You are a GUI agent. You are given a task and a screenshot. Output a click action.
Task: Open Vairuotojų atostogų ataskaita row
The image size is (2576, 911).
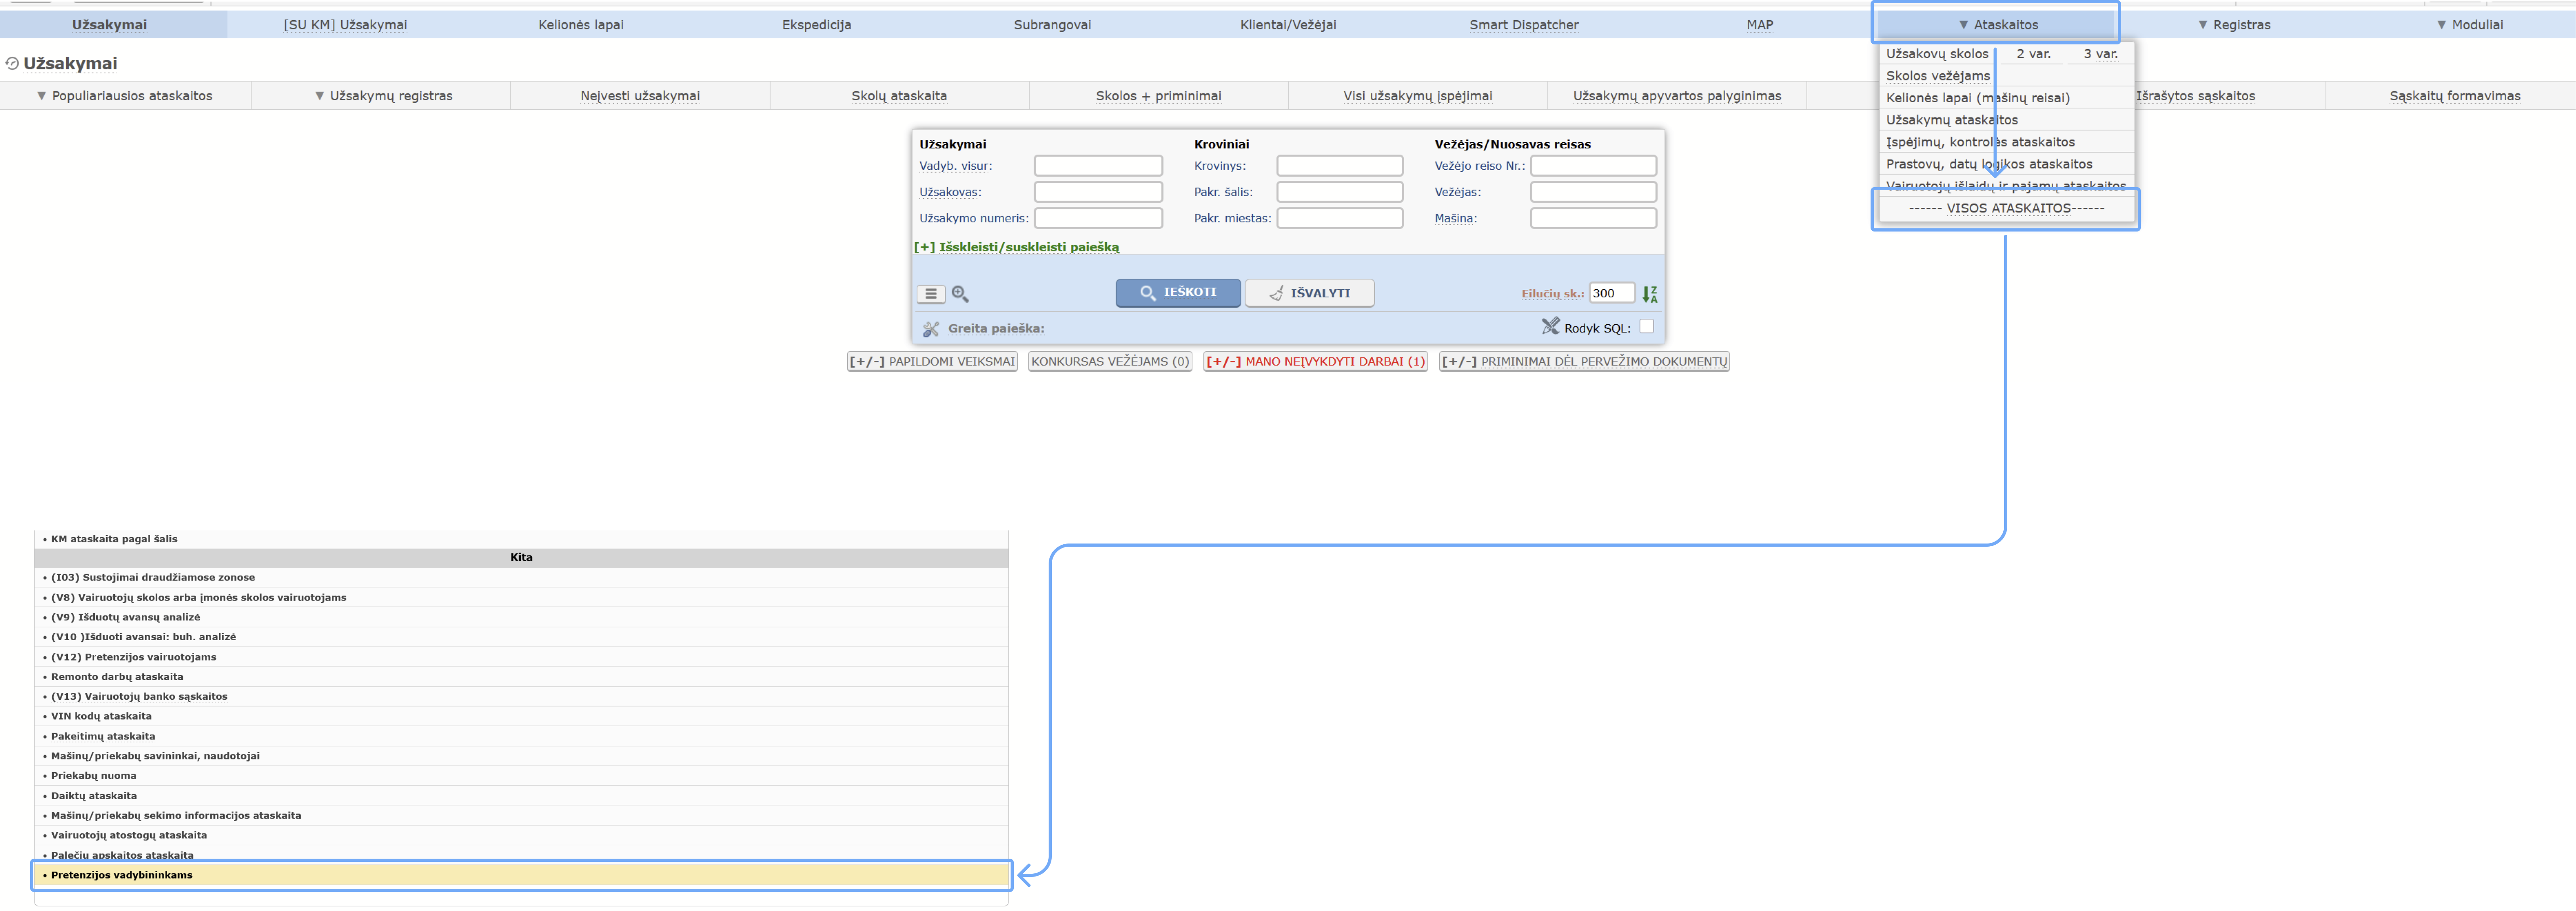click(521, 835)
